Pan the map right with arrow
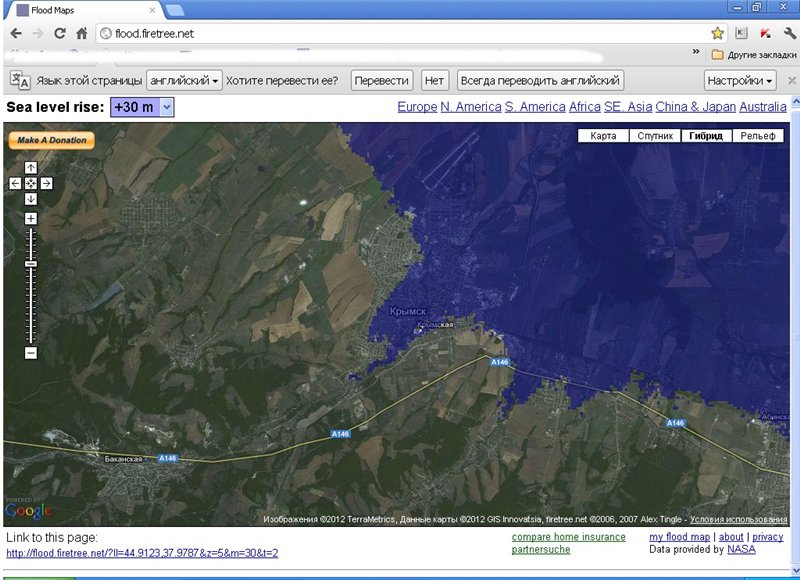 (x=47, y=183)
